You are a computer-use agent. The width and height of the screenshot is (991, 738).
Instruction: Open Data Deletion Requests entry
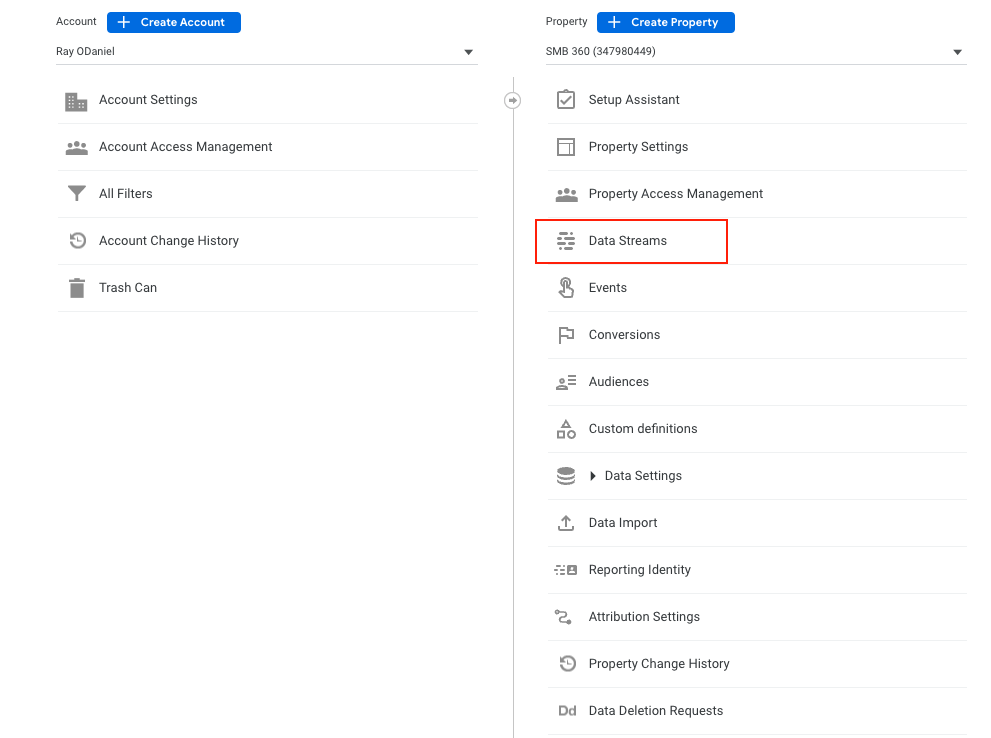click(655, 711)
